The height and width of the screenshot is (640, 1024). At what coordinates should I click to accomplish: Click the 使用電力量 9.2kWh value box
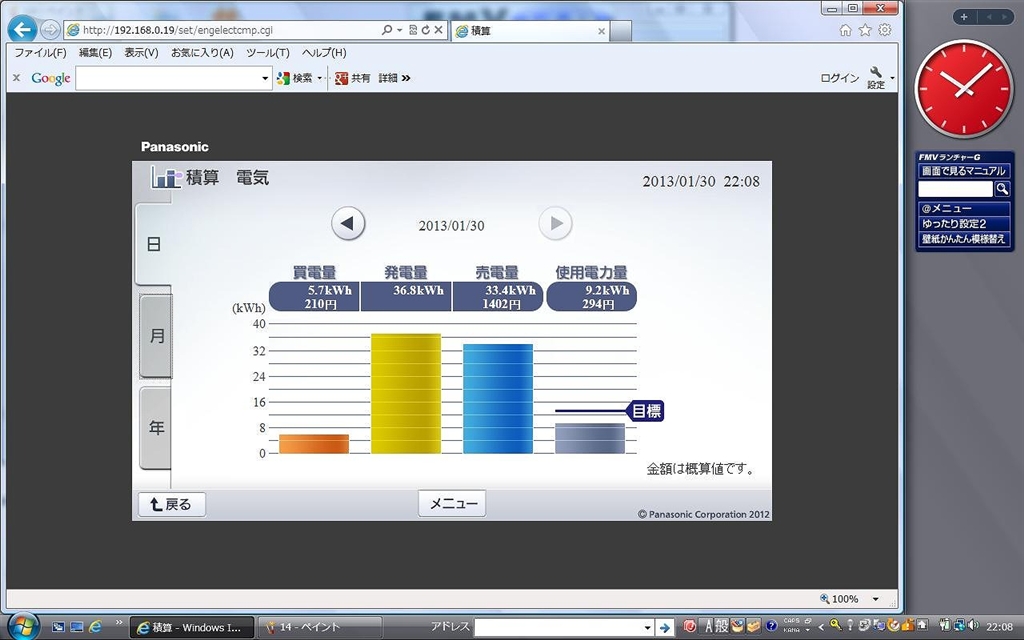pyautogui.click(x=592, y=297)
